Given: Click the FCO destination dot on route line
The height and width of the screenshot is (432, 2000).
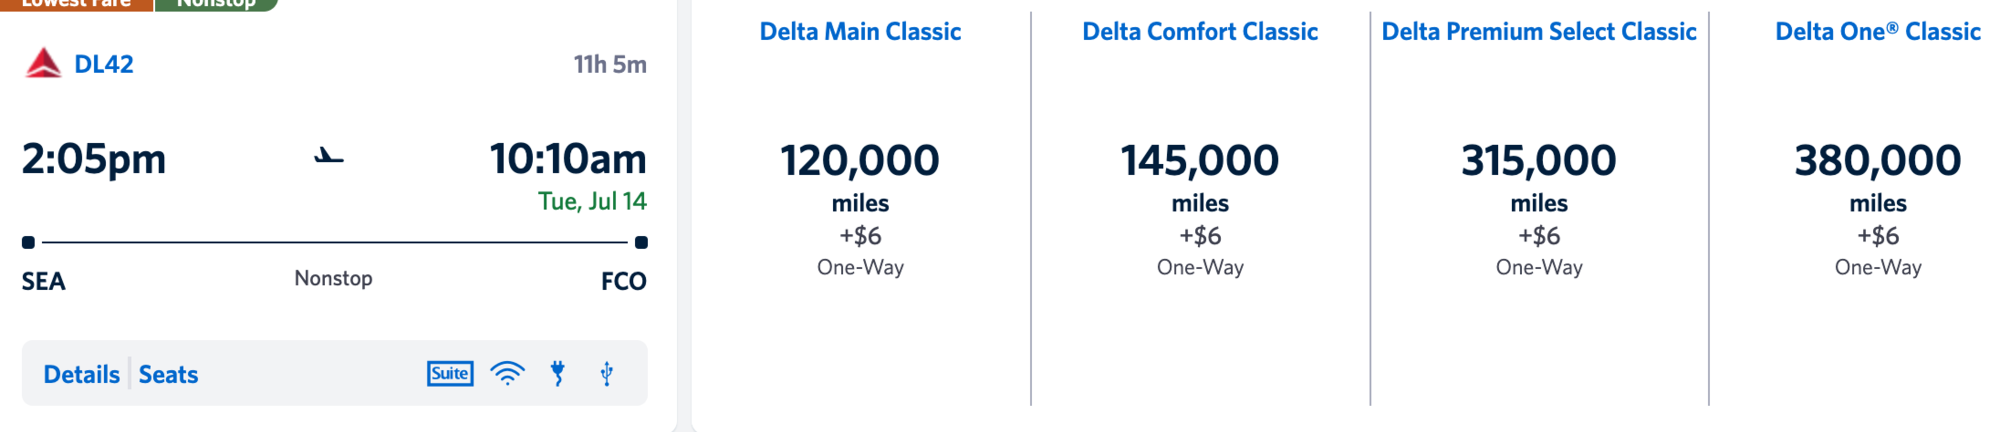Looking at the screenshot, I should pyautogui.click(x=641, y=242).
